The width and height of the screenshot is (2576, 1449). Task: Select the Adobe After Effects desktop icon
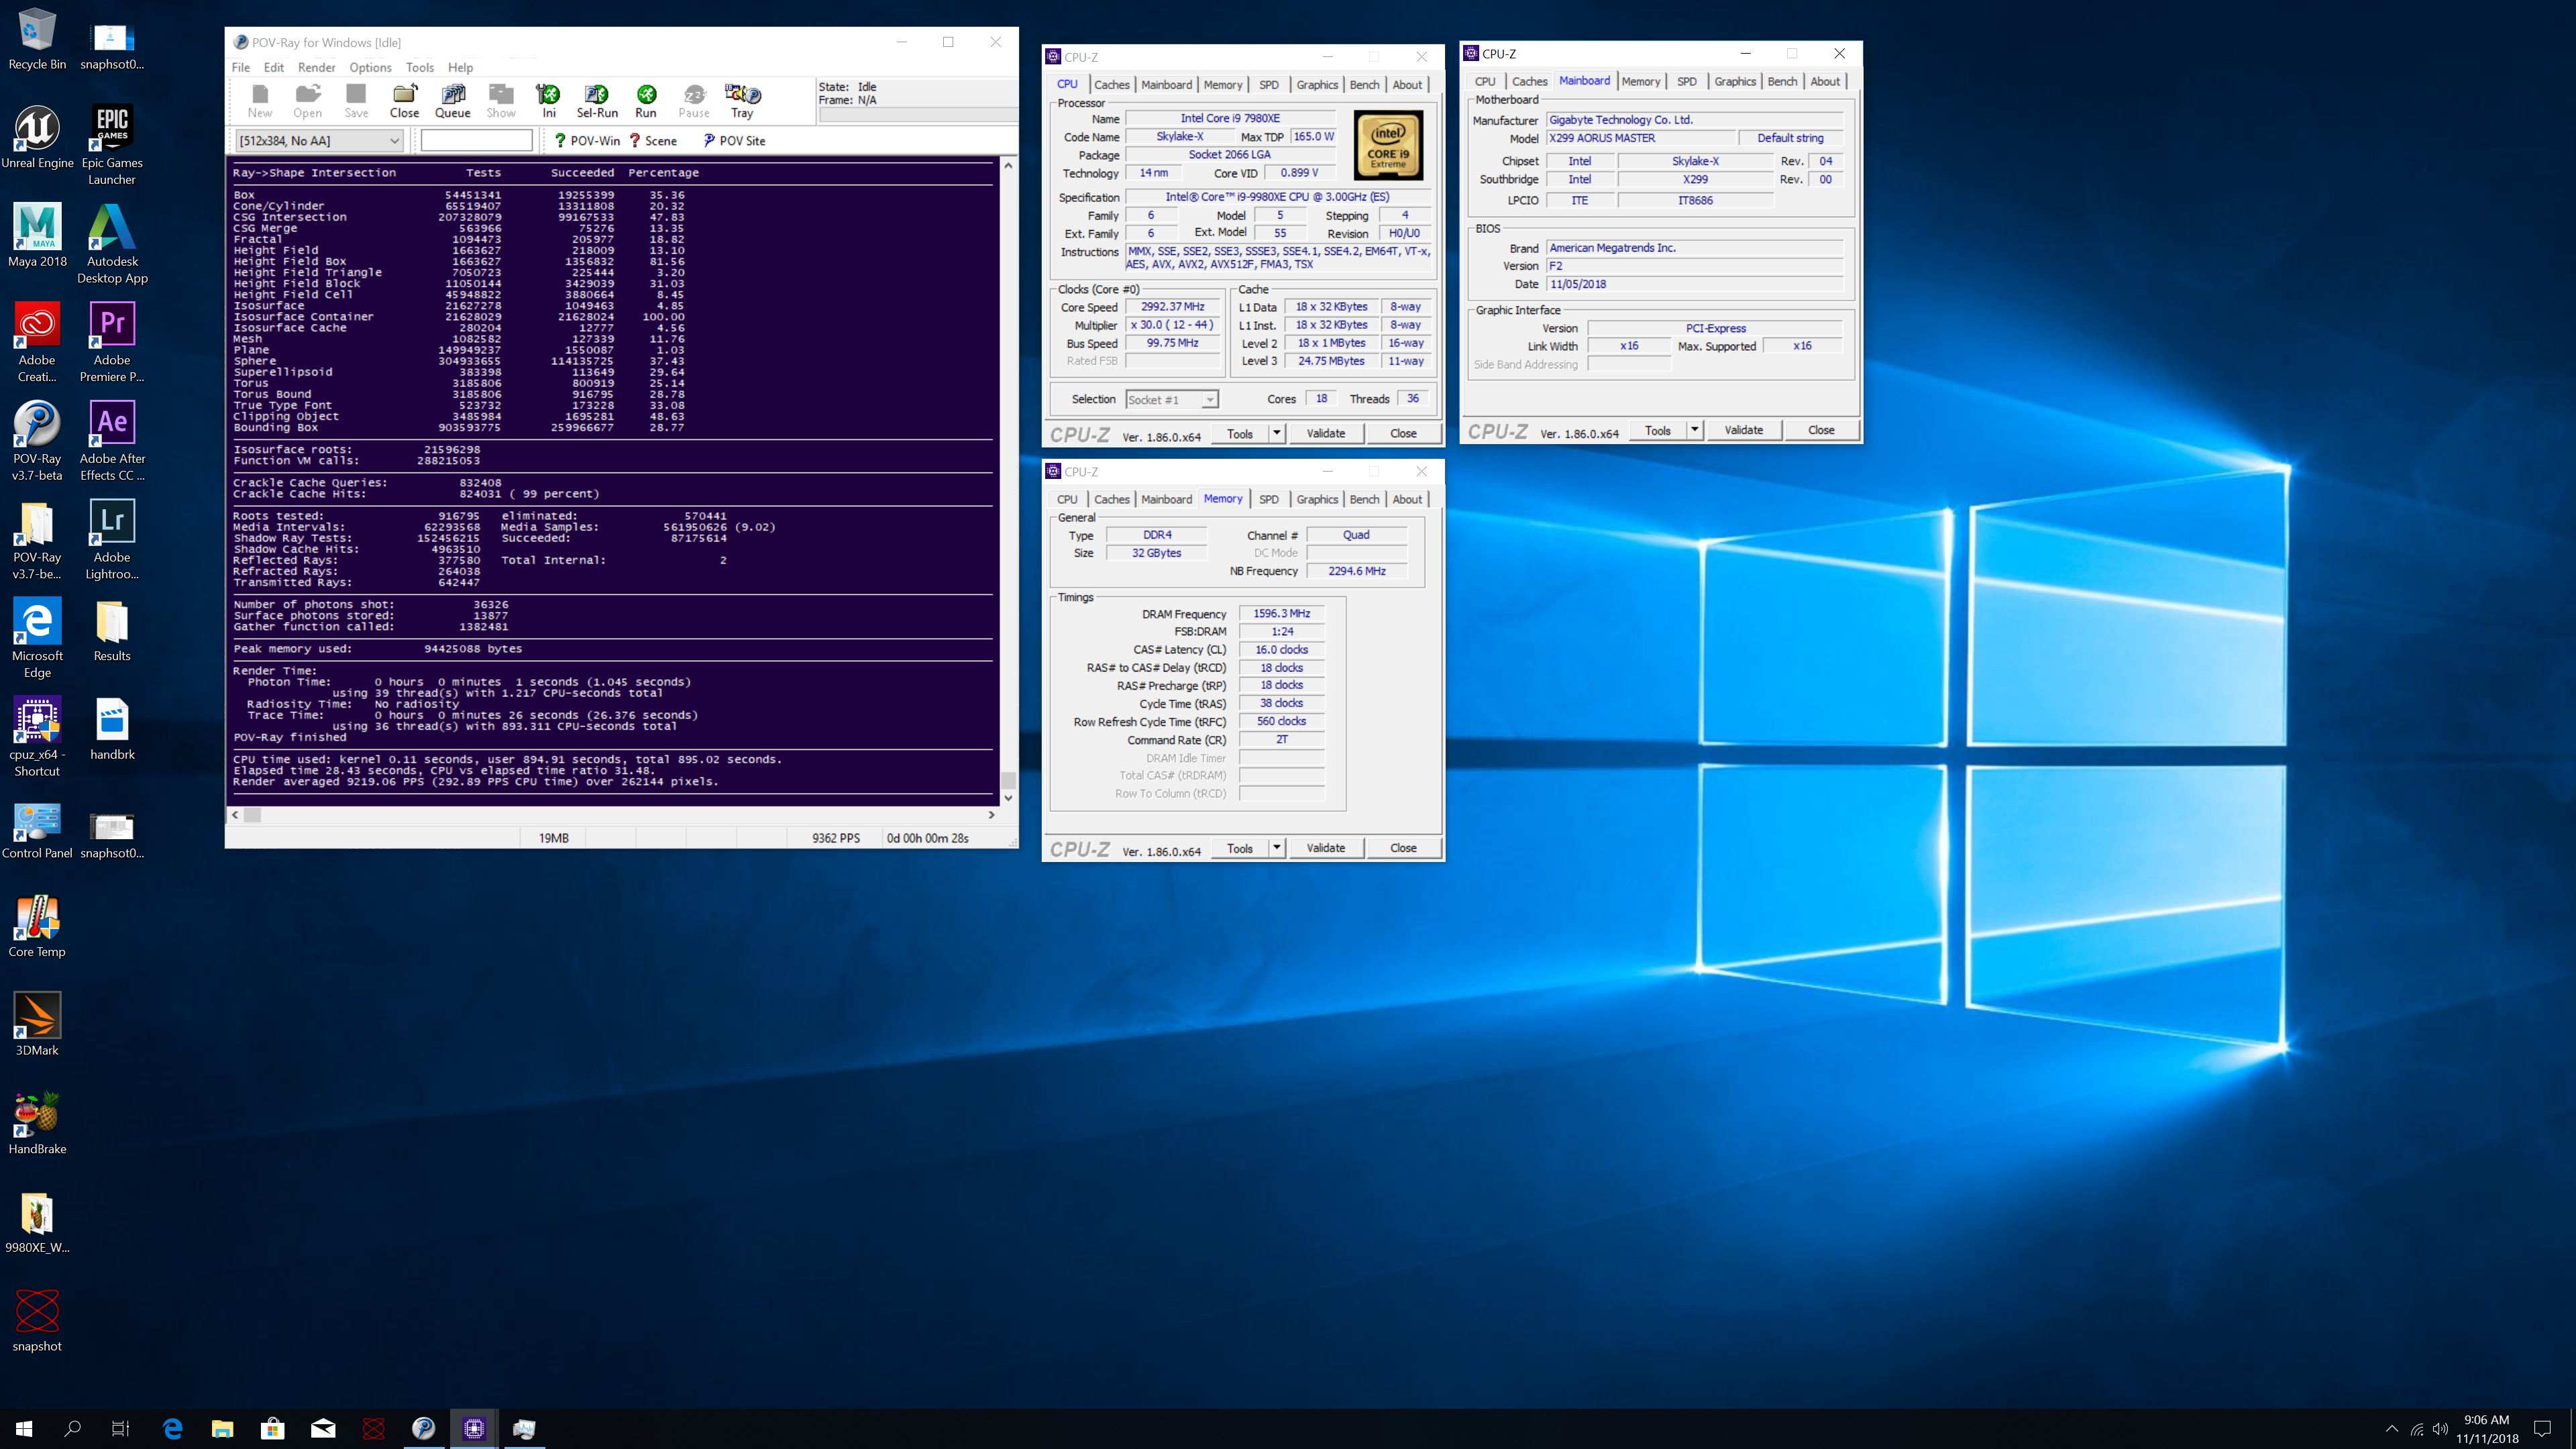tap(112, 441)
